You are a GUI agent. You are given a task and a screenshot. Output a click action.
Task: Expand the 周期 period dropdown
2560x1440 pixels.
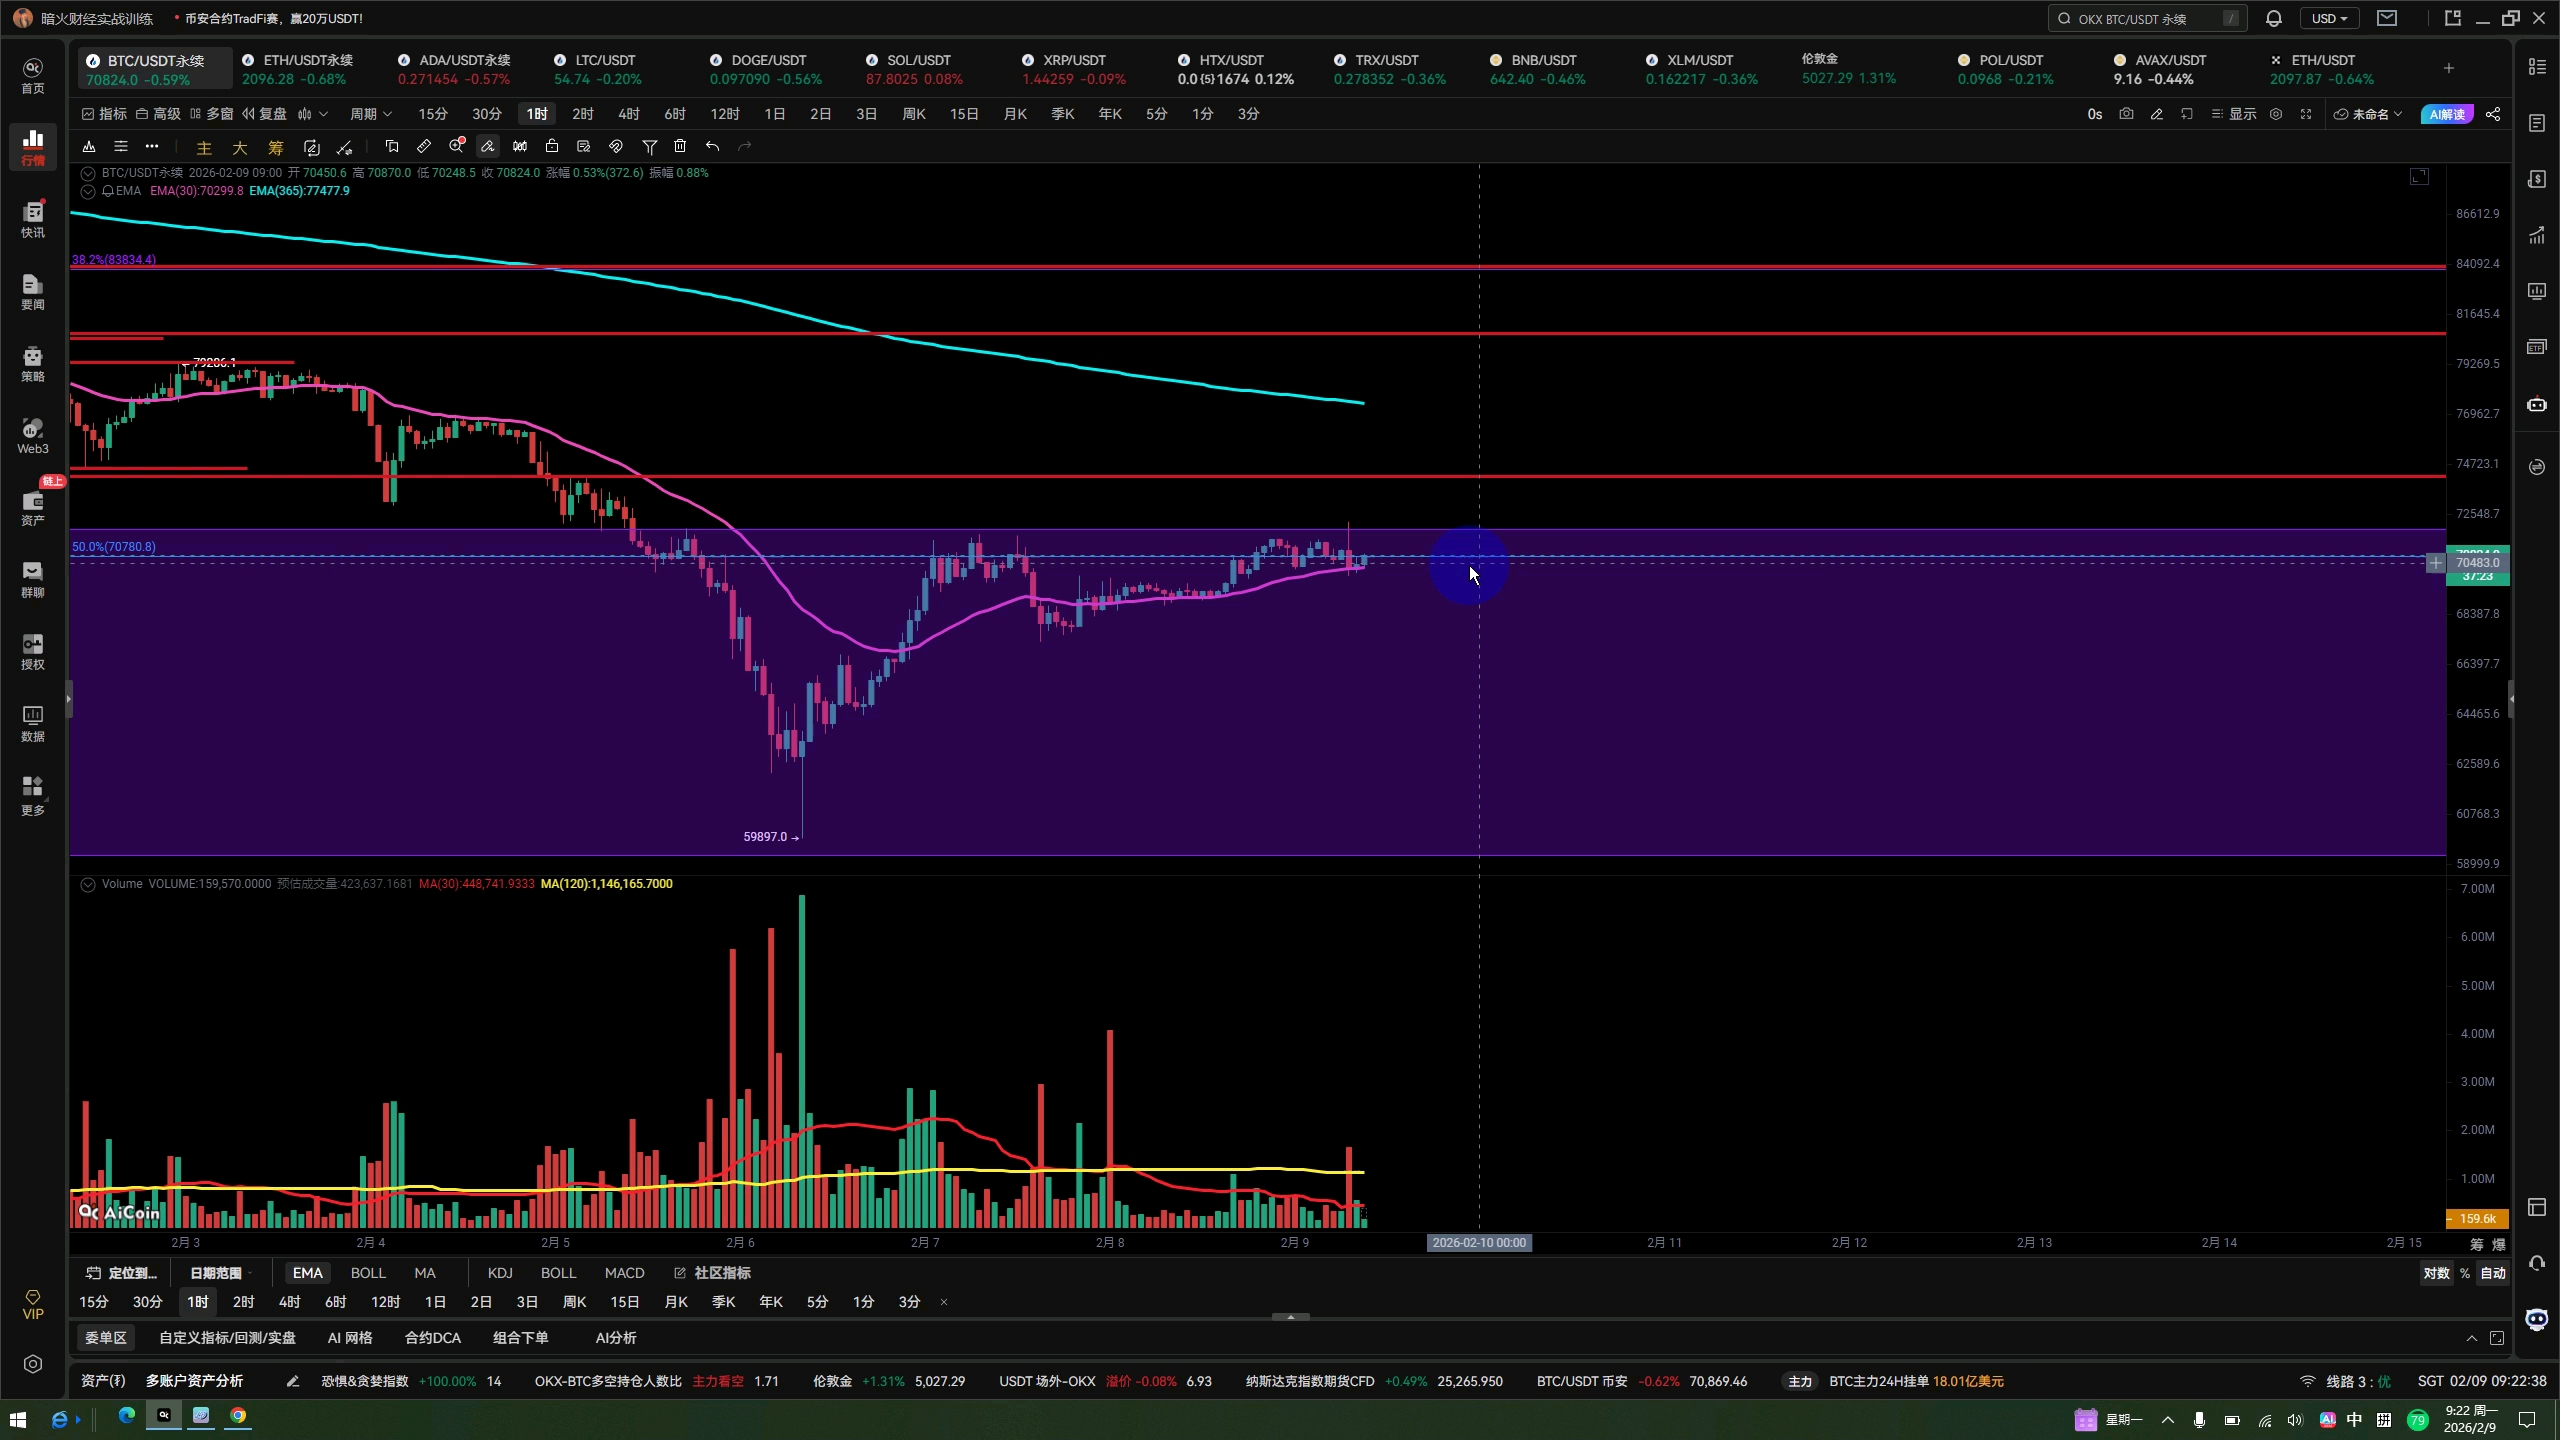(370, 114)
